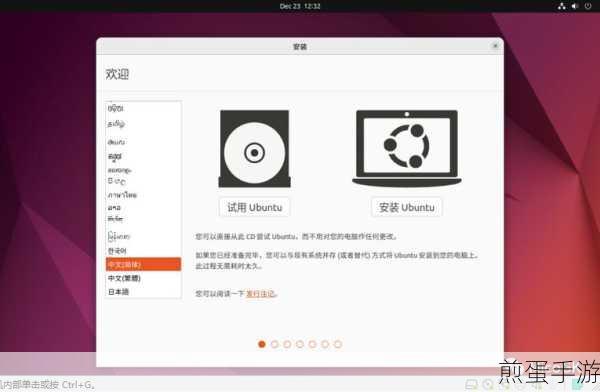Click the fourth (middle) page indicator dot
The width and height of the screenshot is (600, 392).
[x=300, y=344]
